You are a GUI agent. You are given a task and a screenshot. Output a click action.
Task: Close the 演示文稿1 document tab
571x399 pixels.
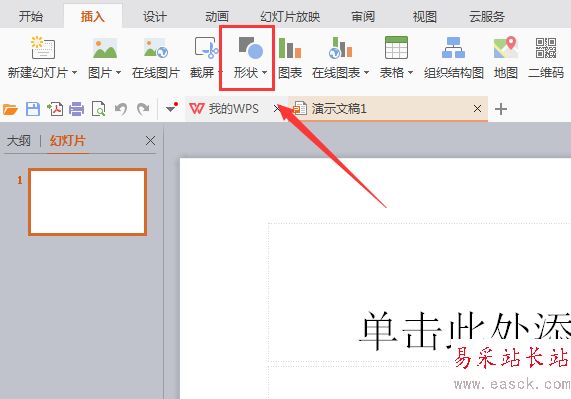tap(477, 108)
